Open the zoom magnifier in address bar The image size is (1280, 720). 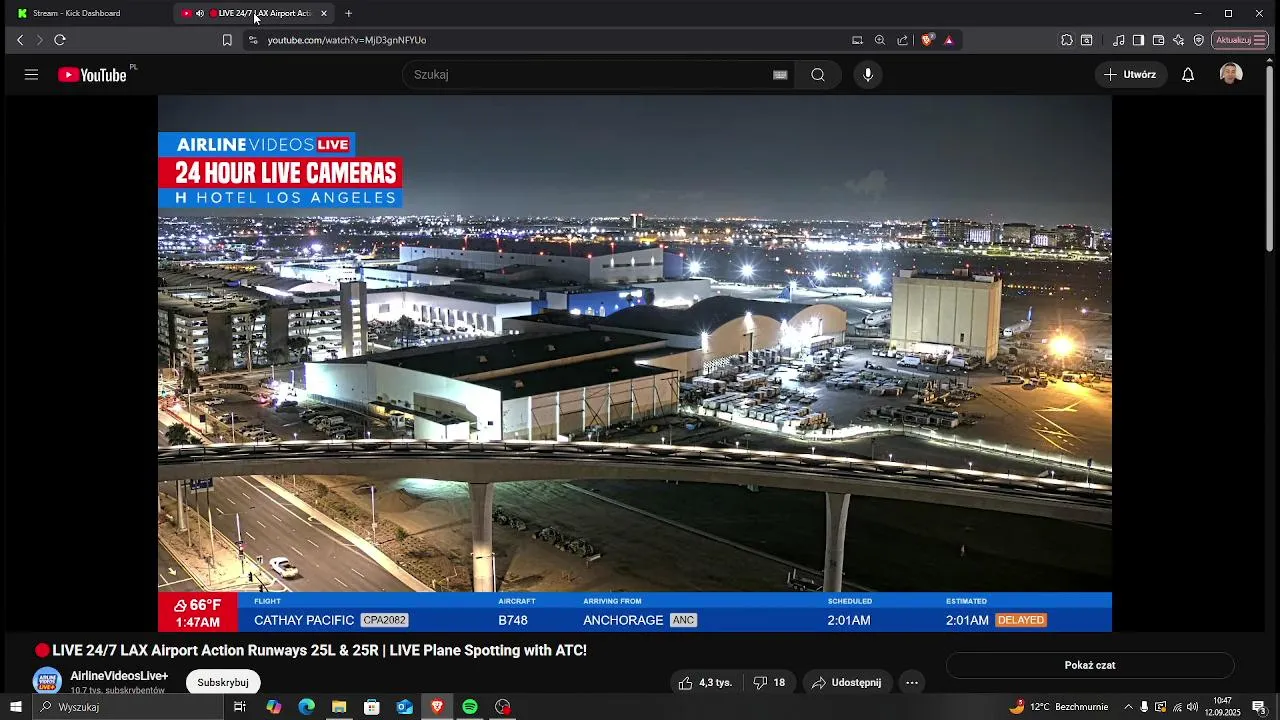[880, 40]
